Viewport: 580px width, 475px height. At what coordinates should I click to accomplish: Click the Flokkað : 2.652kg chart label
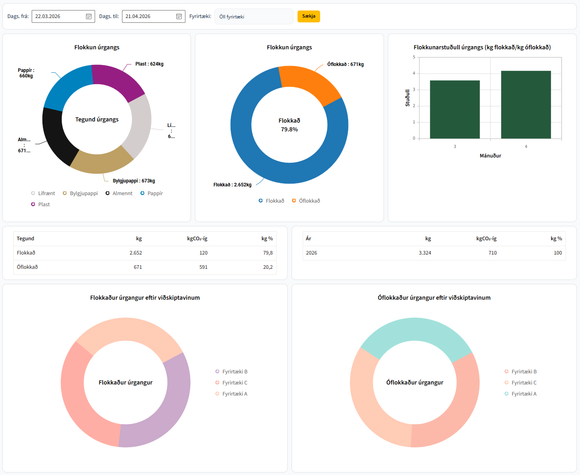(232, 185)
